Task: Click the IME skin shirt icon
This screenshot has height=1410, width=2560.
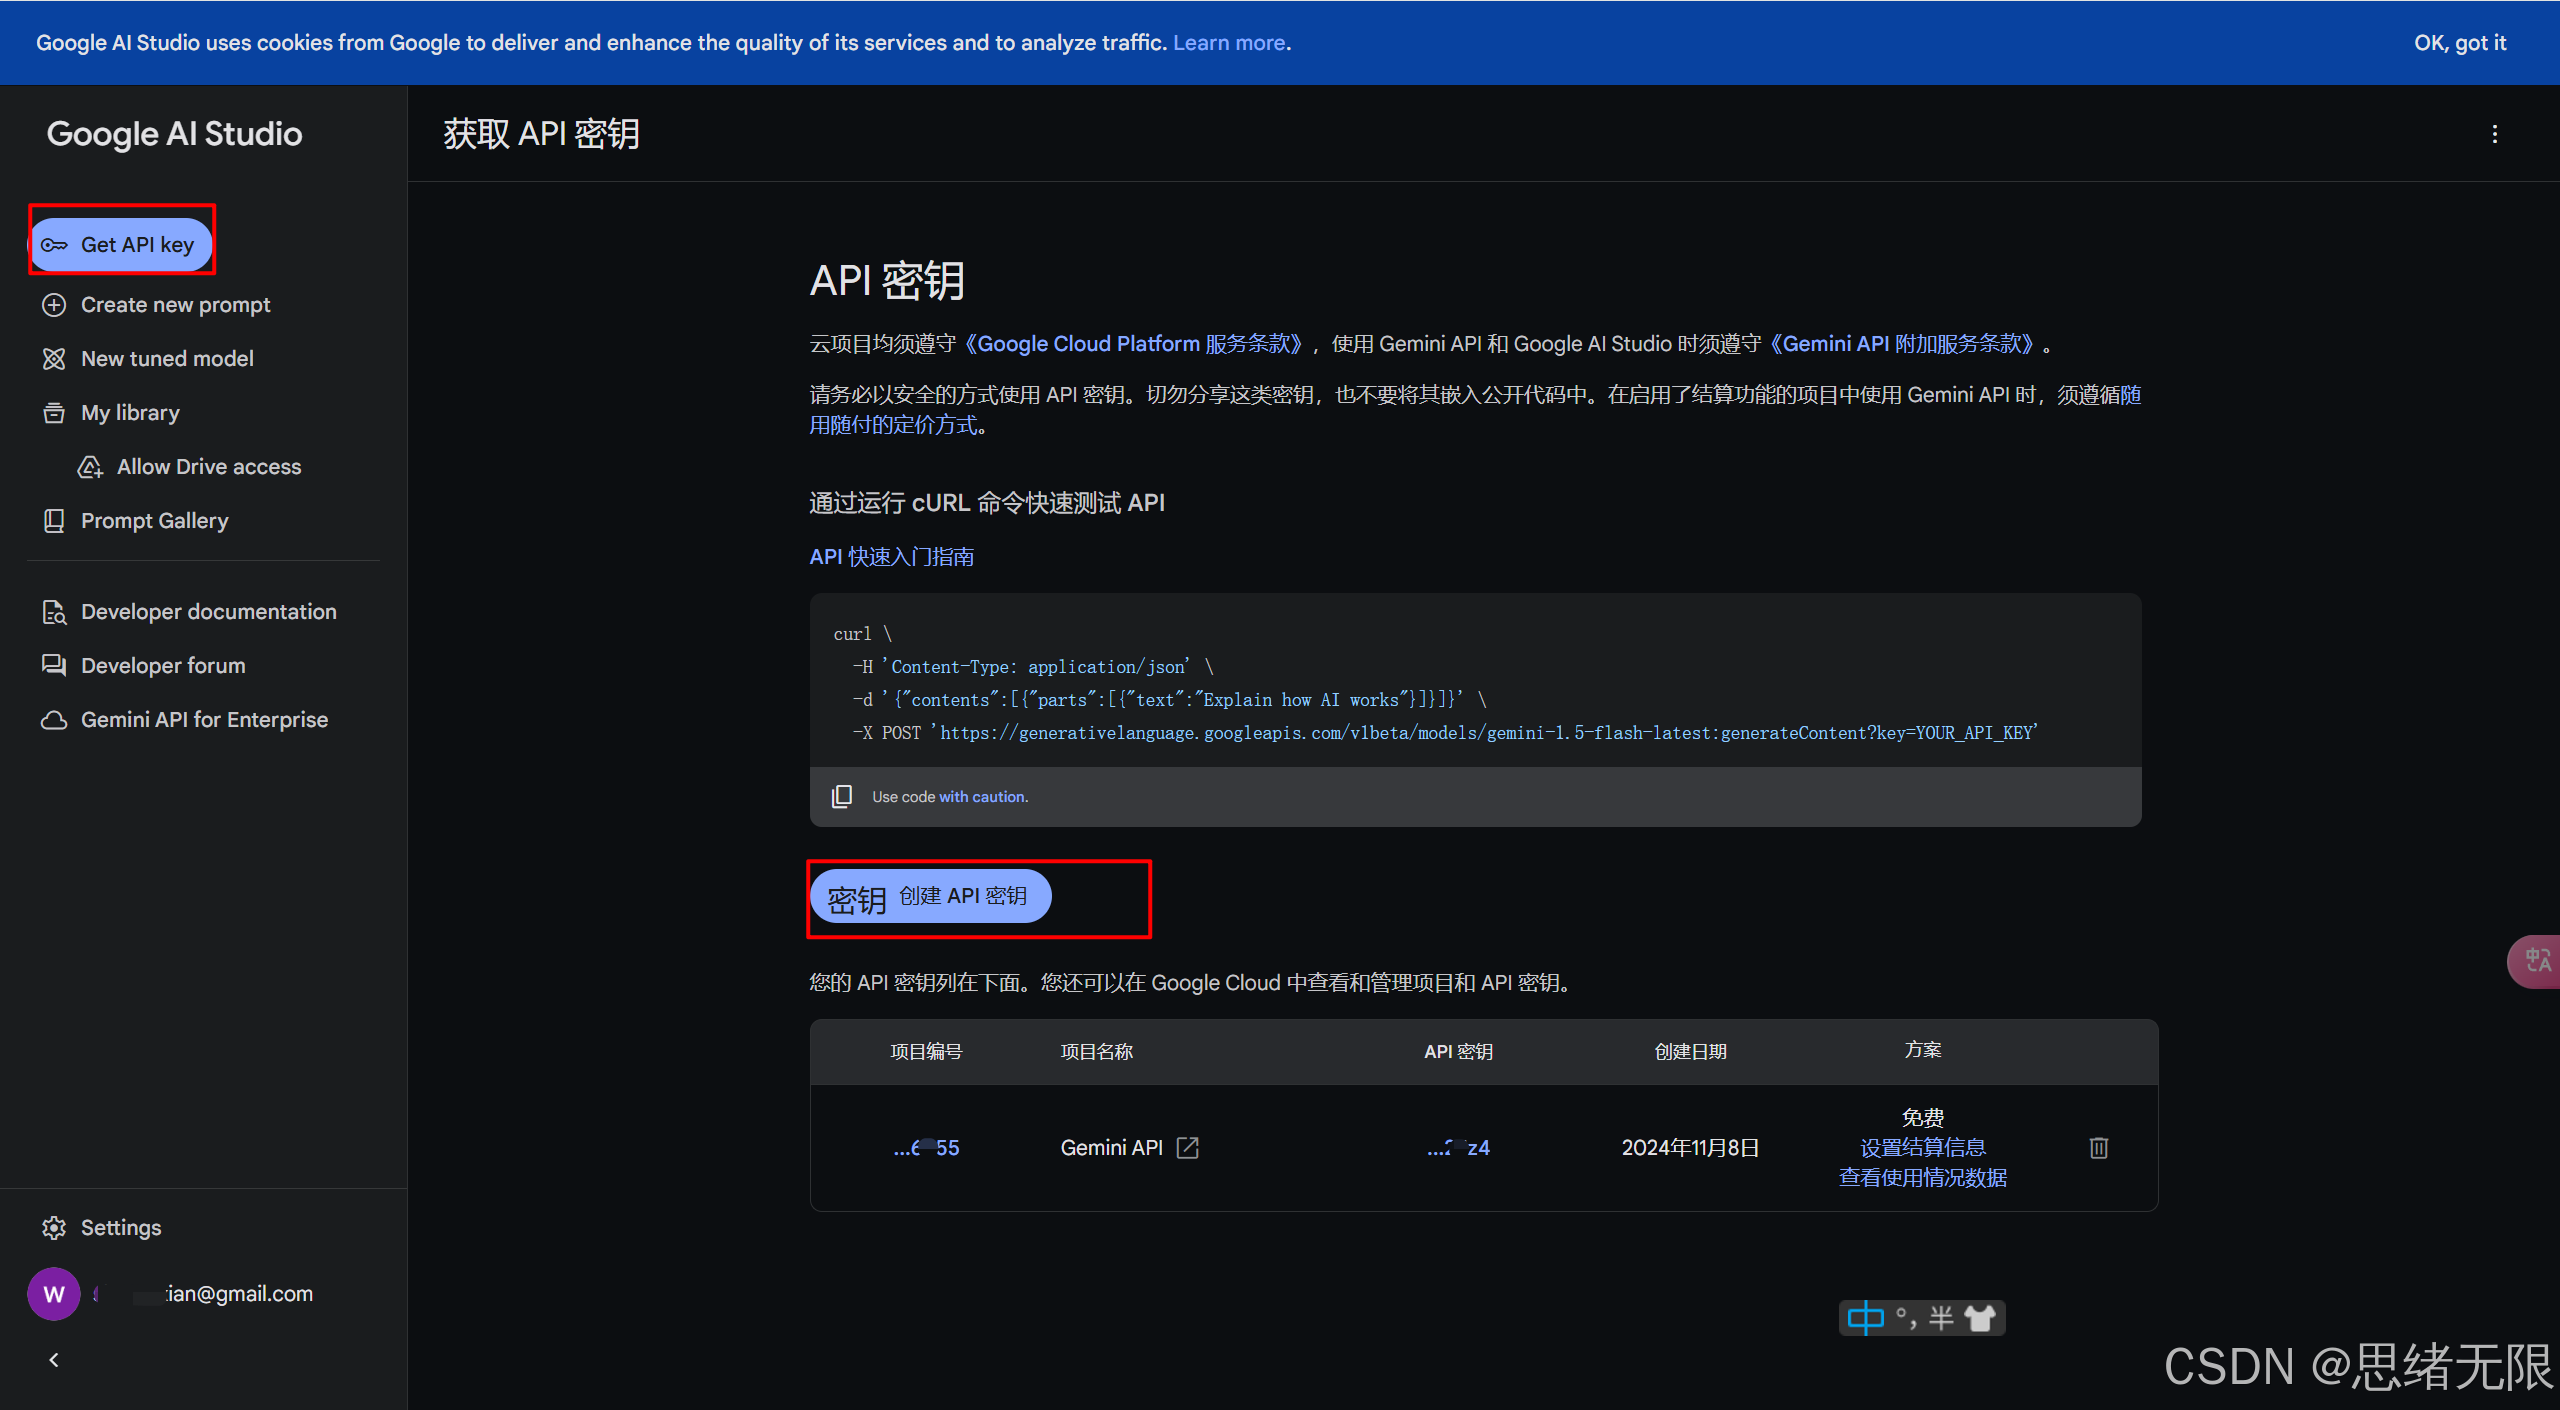Action: coord(1981,1318)
